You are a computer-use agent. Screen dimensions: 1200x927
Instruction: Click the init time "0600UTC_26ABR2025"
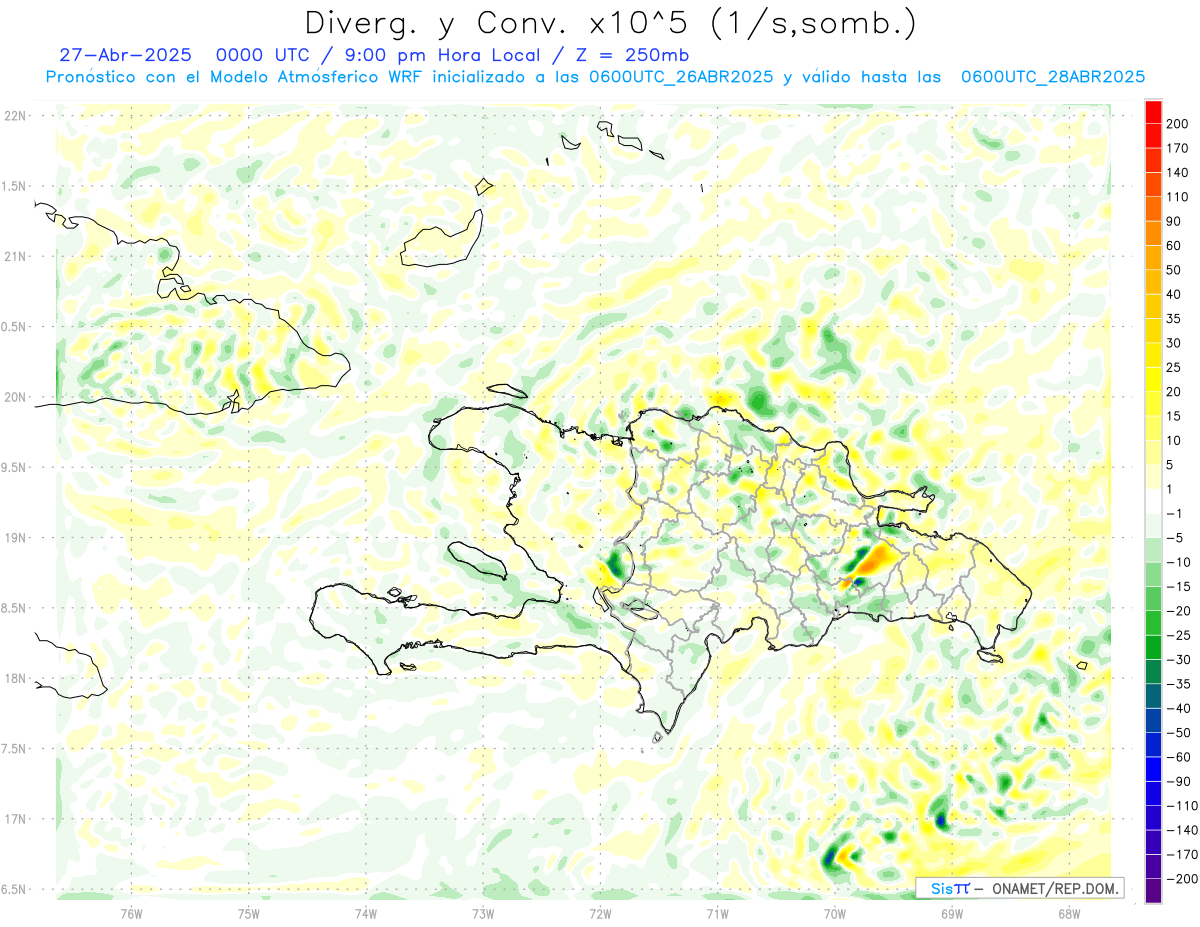pos(679,77)
